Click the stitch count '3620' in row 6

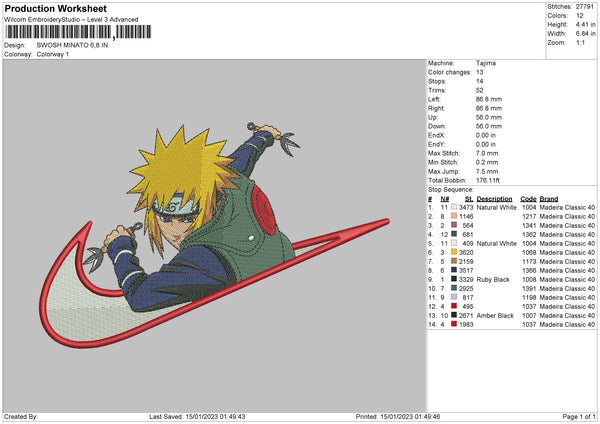point(466,253)
